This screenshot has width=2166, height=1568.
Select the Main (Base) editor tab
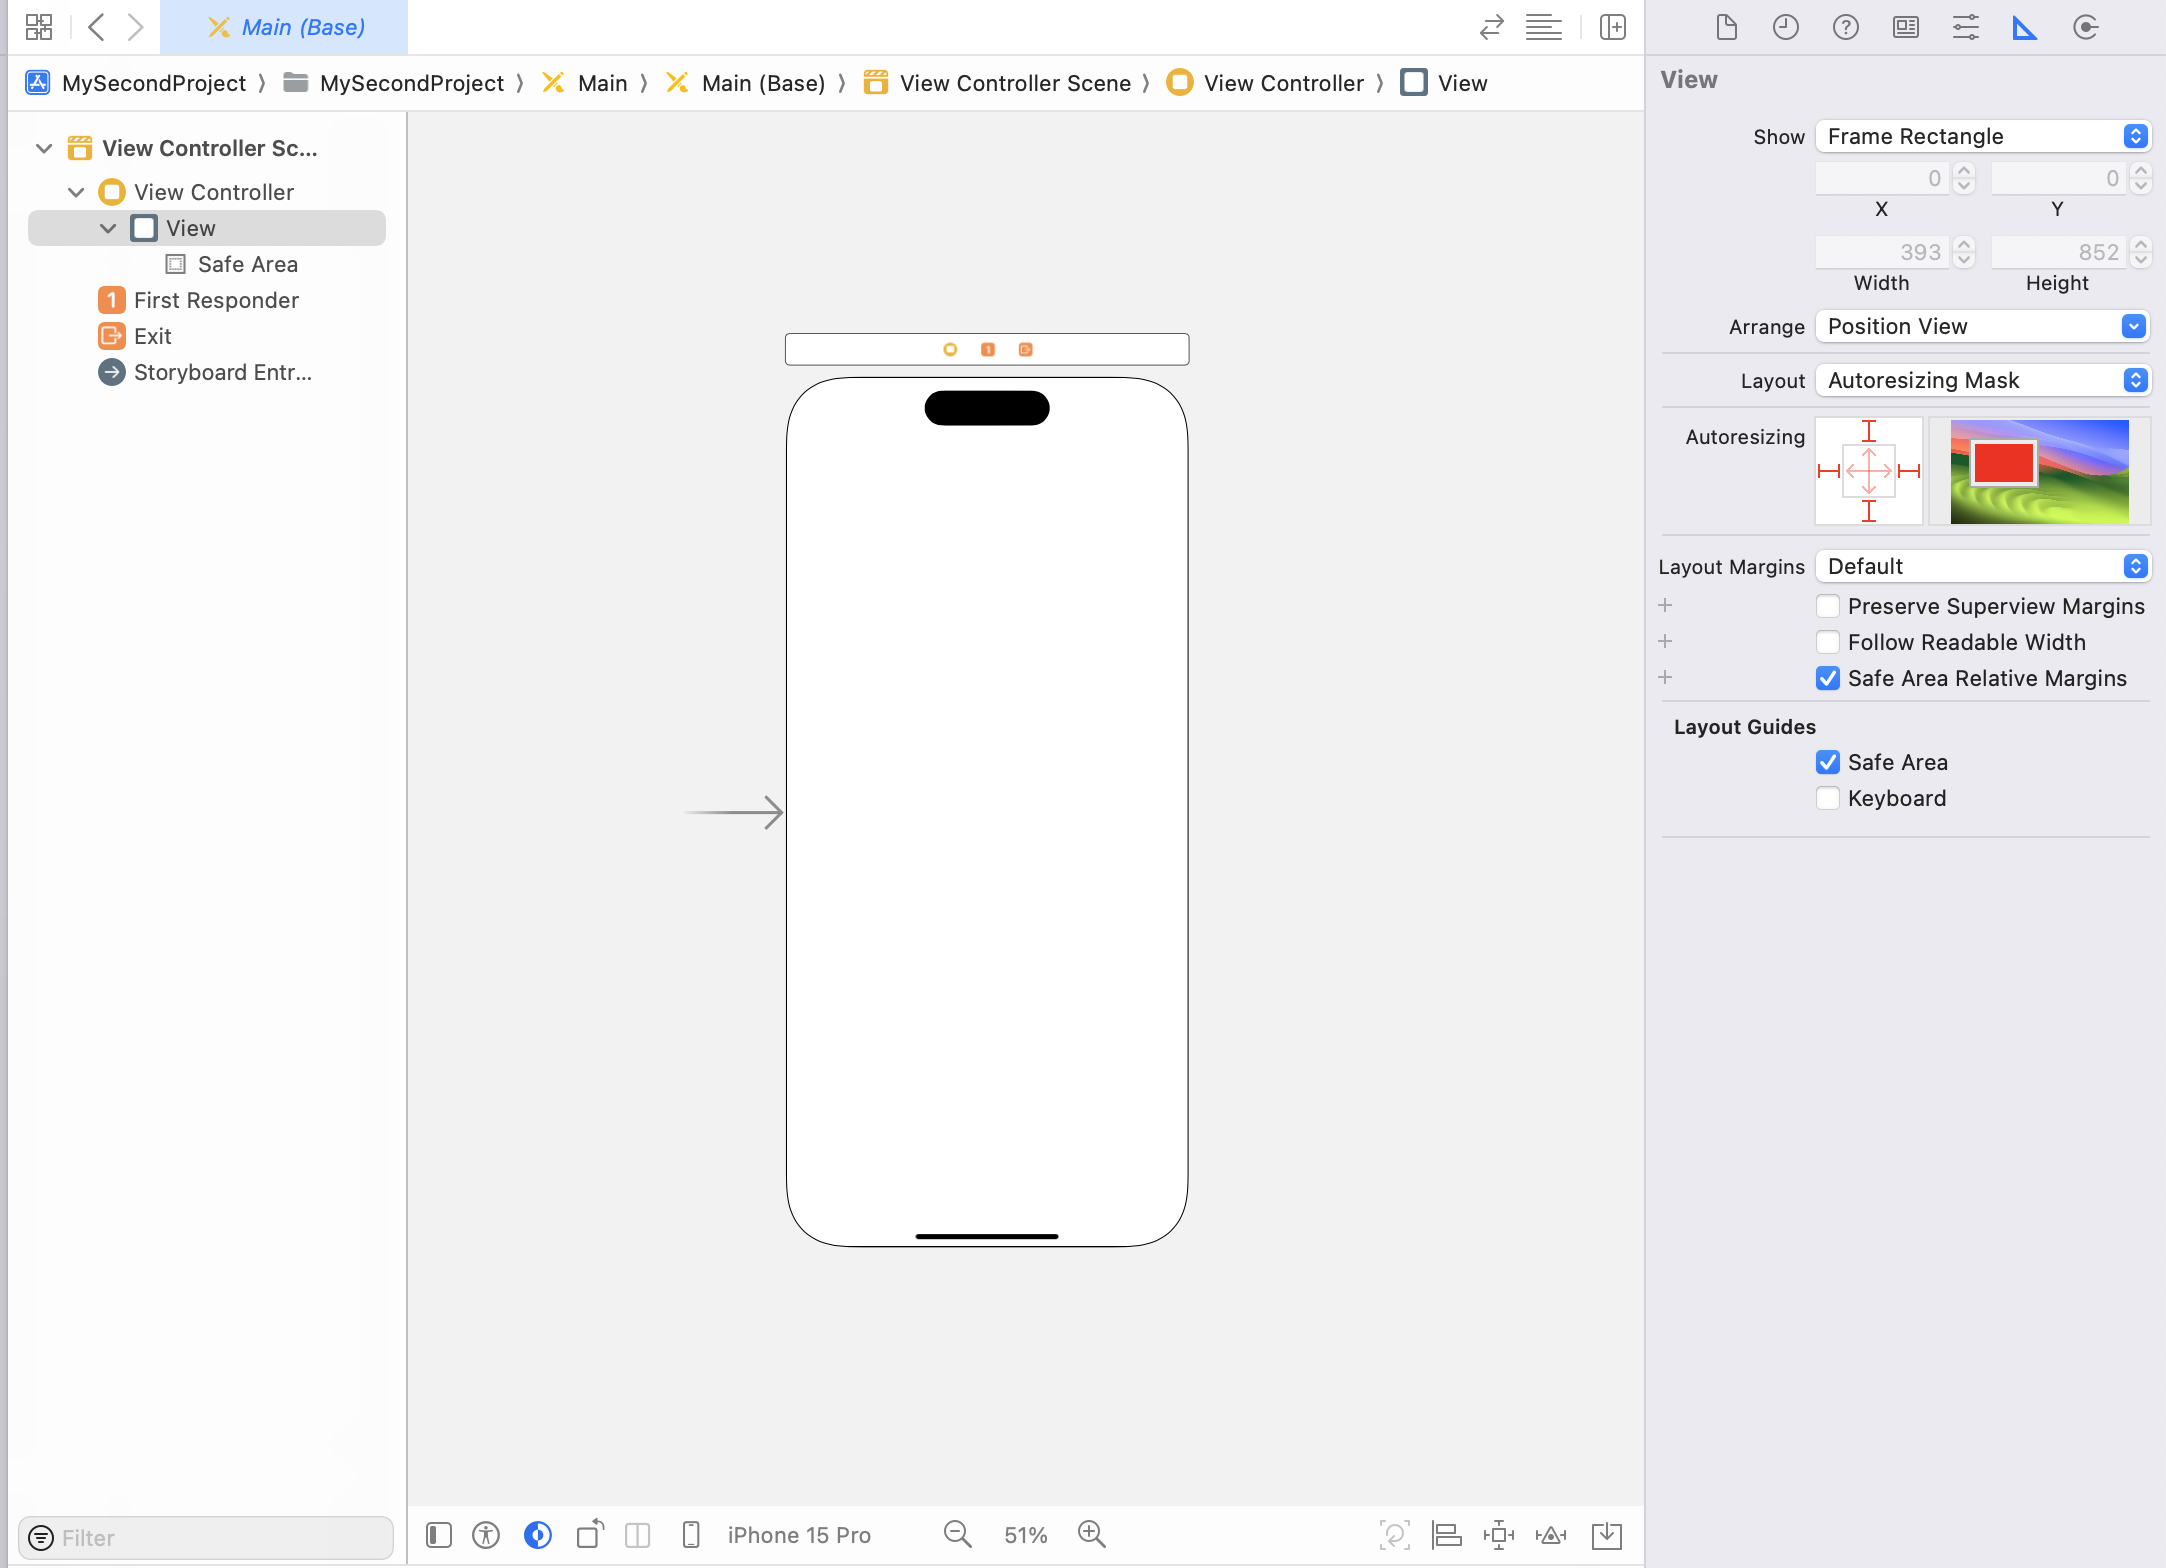pos(285,27)
